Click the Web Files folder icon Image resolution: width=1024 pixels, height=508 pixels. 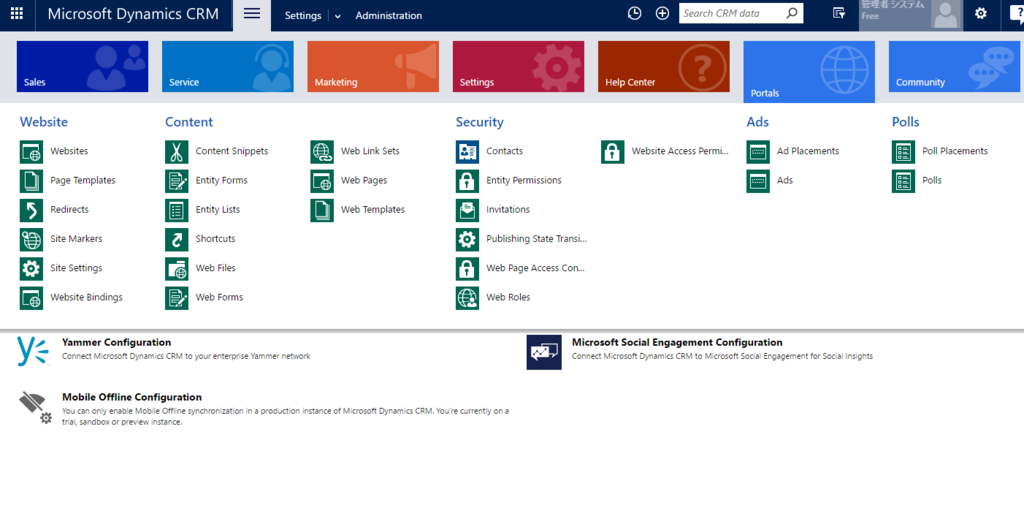pyautogui.click(x=176, y=268)
